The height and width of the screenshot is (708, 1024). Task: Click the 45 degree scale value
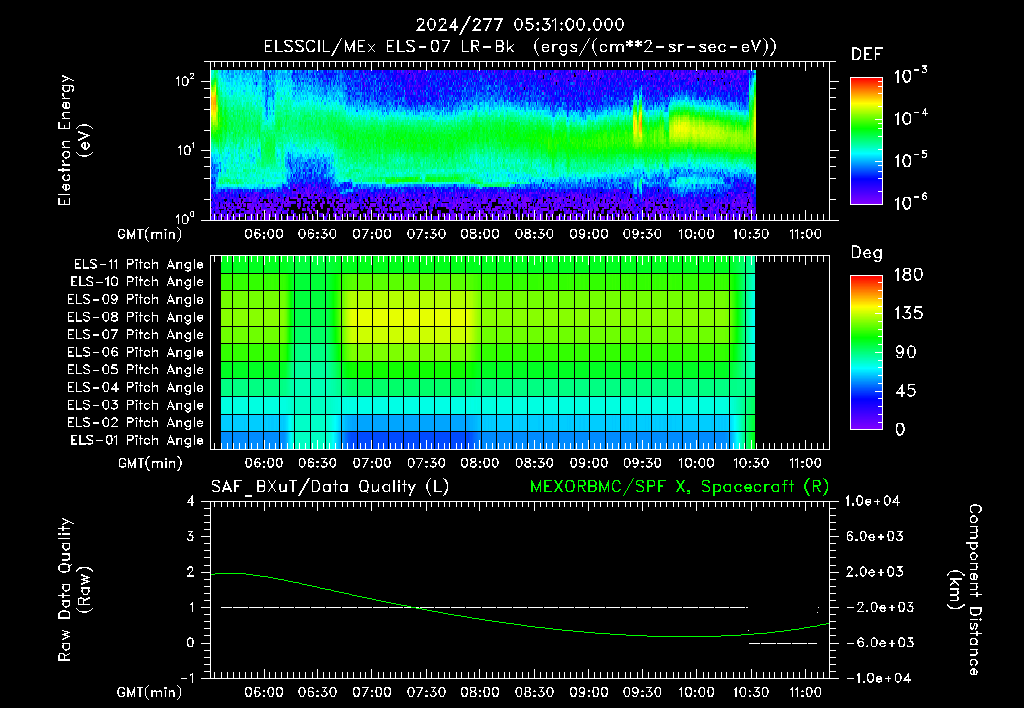906,391
